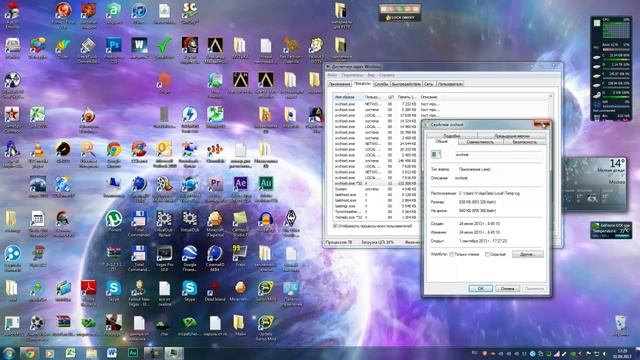Click Отмена in the Properties dialog
This screenshot has height=360, width=640.
coord(507,289)
